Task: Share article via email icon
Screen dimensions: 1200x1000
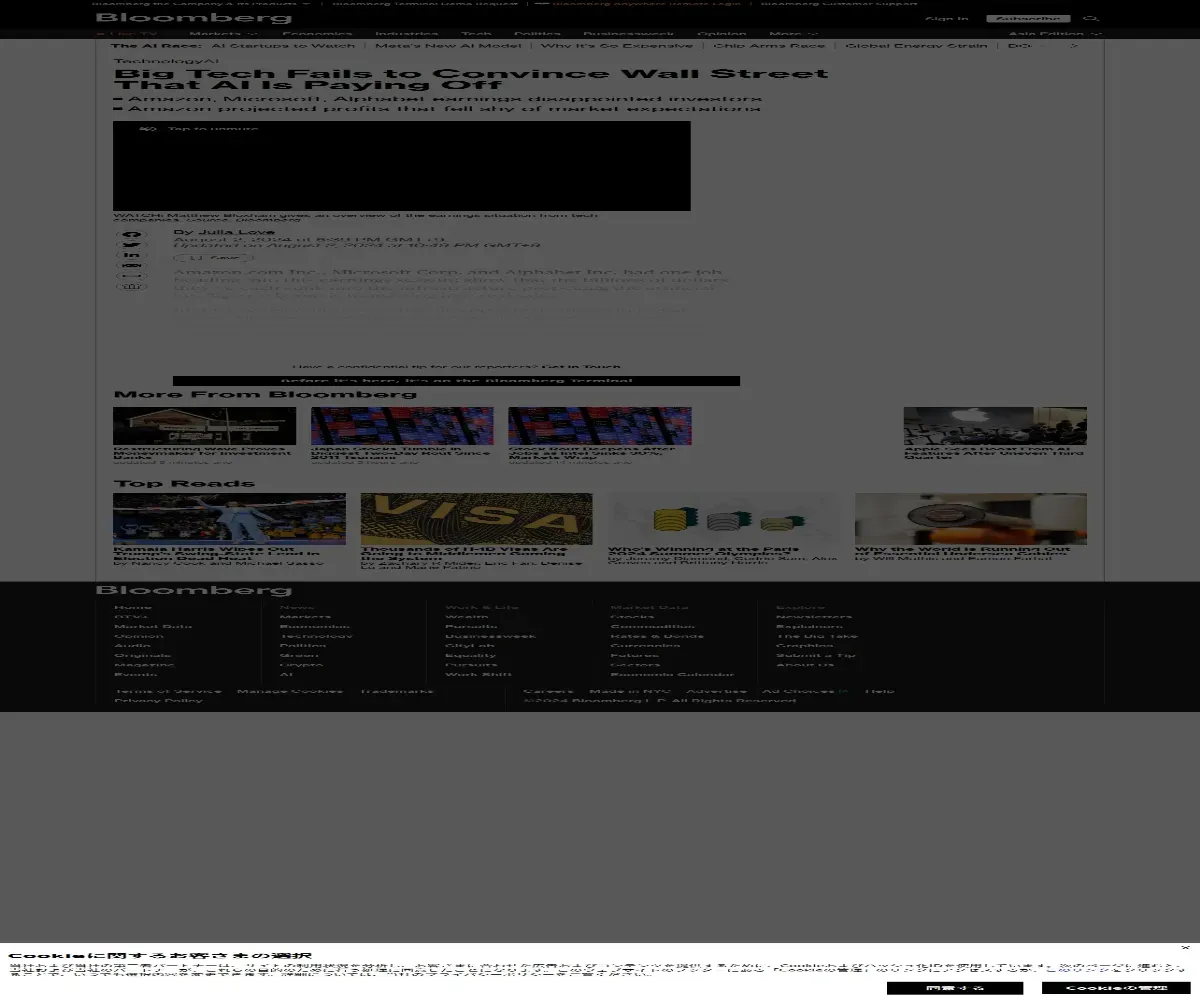Action: [132, 266]
